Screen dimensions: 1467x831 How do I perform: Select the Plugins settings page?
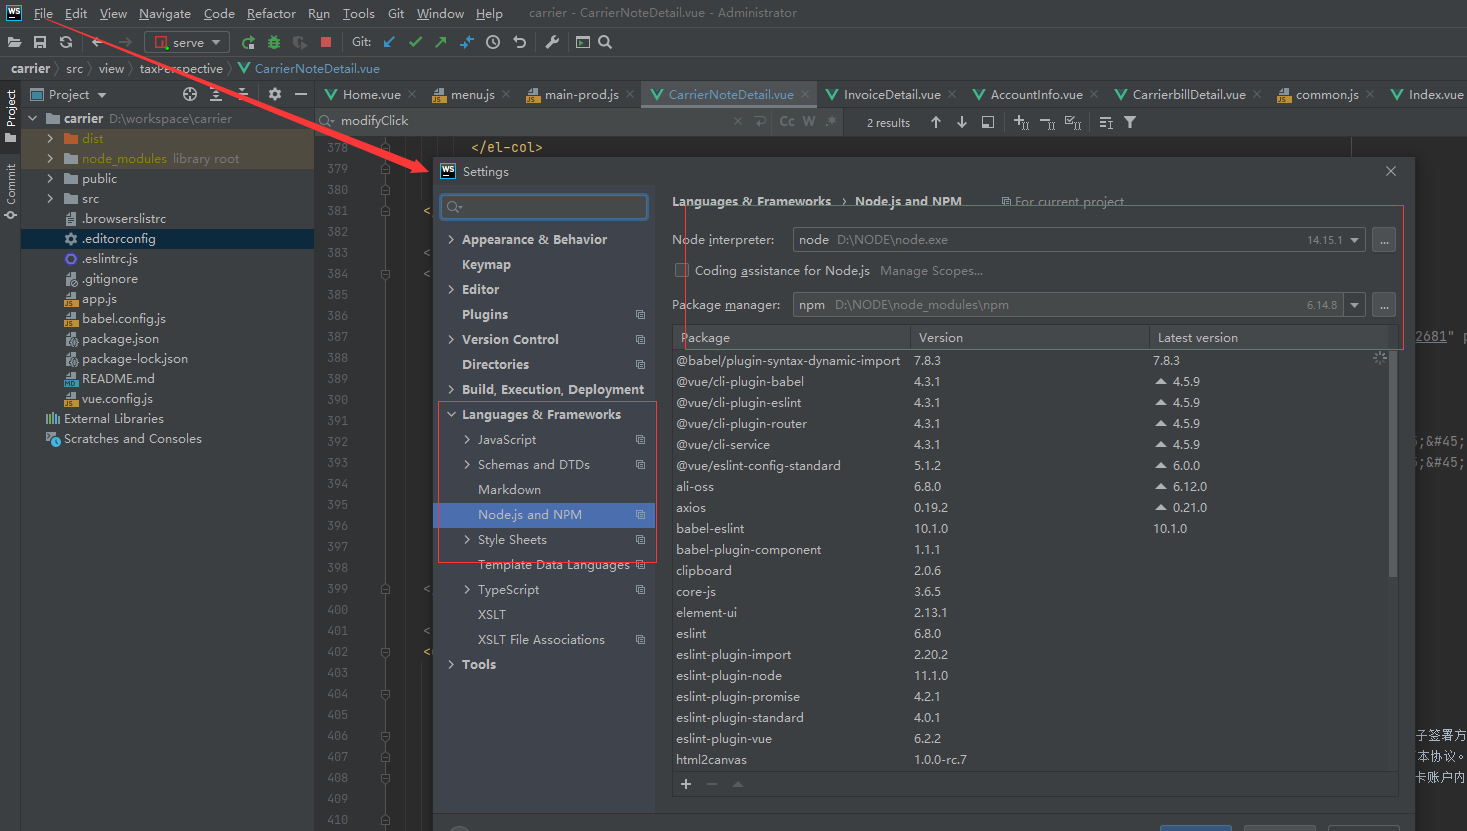tap(485, 315)
